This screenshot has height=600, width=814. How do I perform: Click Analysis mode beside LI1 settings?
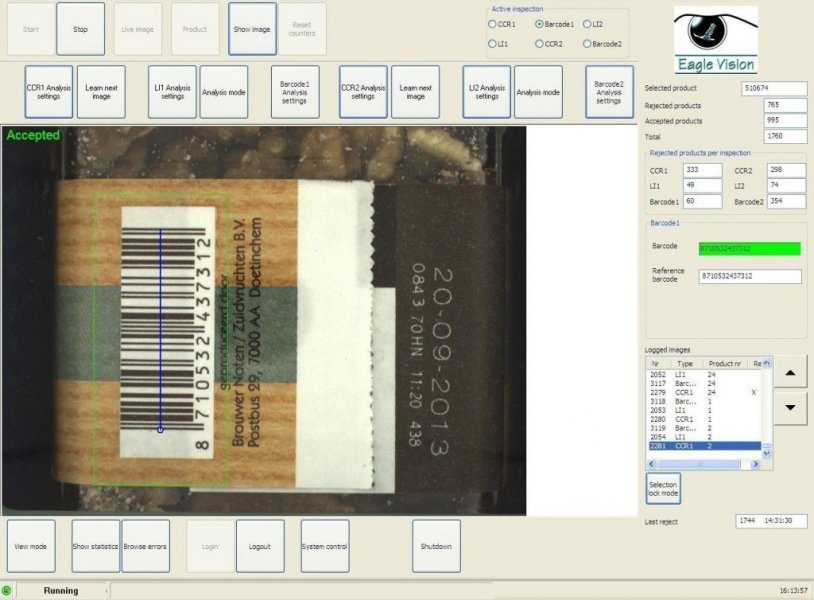coord(224,92)
